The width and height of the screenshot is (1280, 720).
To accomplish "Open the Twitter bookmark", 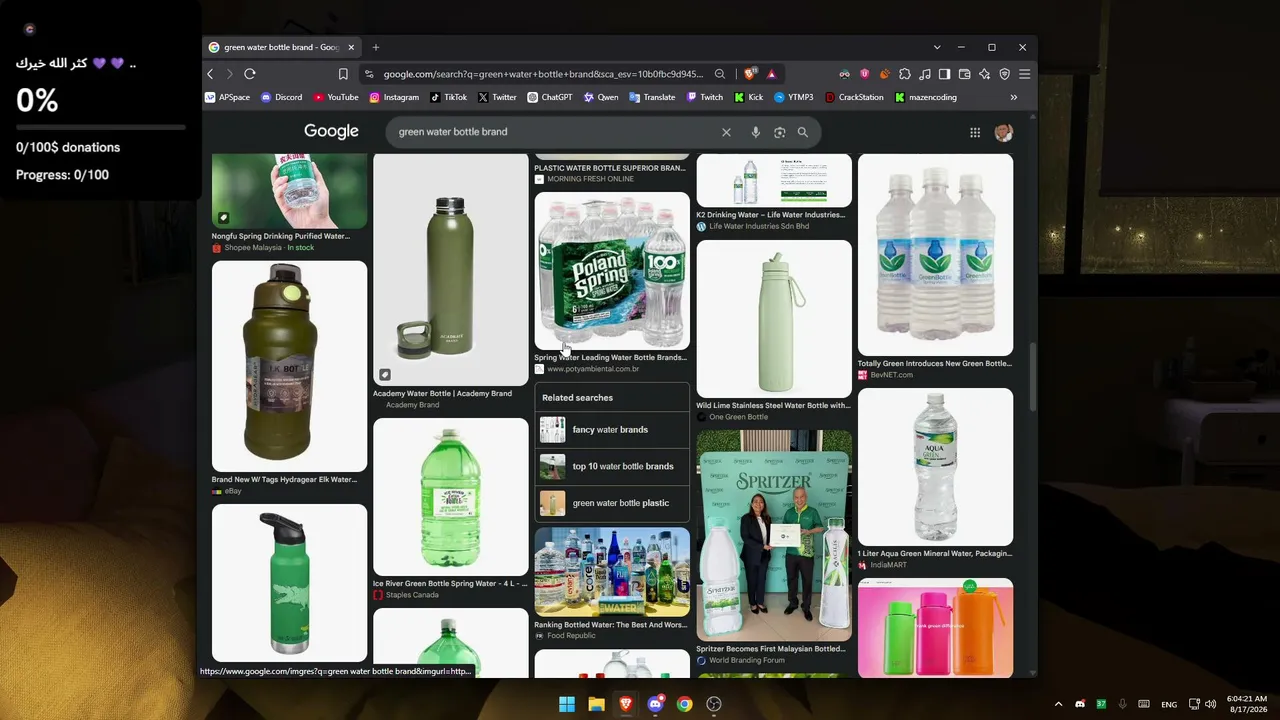I will tap(497, 97).
